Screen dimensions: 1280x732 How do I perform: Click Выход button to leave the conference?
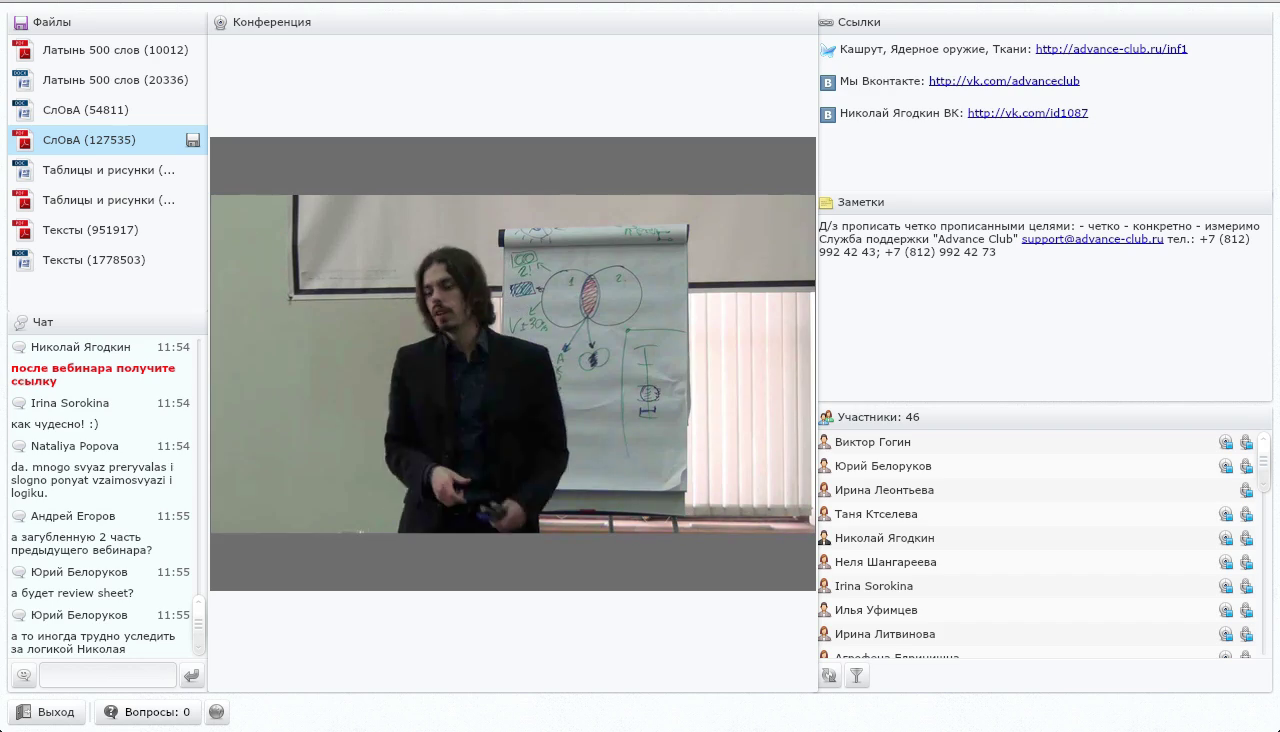[46, 712]
